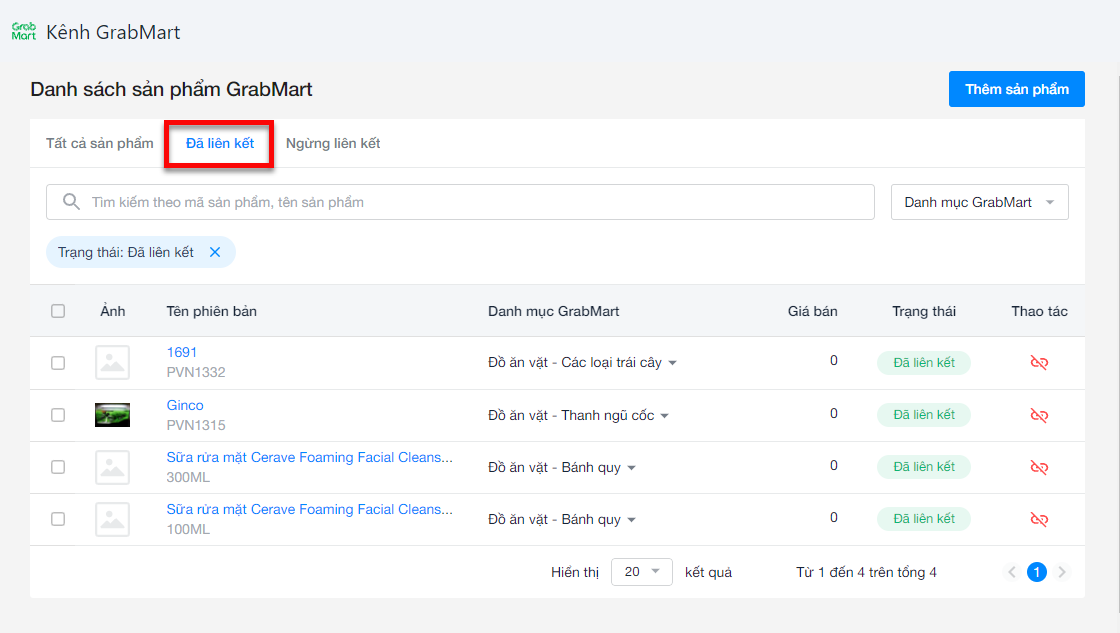Select the Cerave 100ML row checkbox
This screenshot has height=633, width=1120.
pyautogui.click(x=58, y=519)
